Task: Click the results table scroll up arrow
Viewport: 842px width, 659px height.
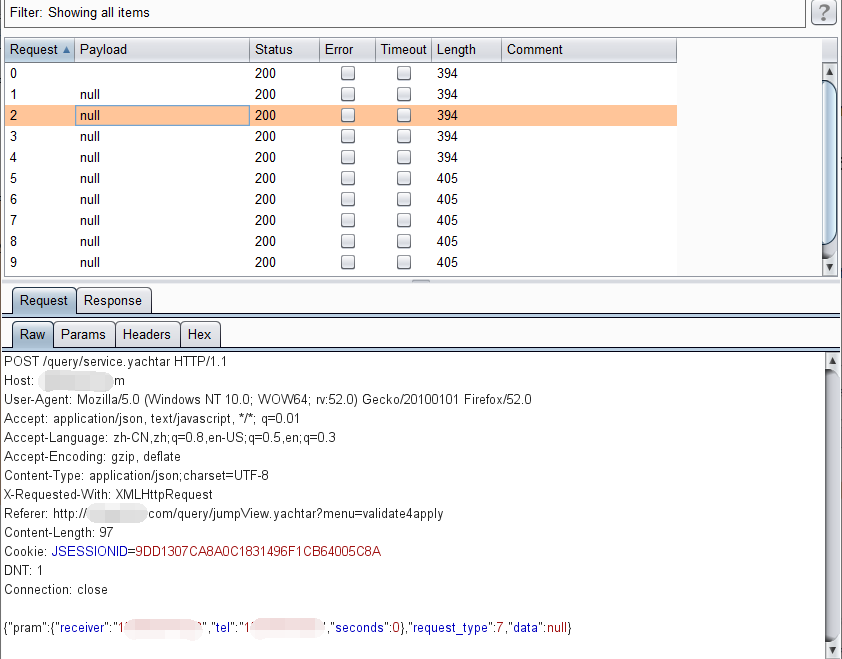Action: [x=830, y=71]
